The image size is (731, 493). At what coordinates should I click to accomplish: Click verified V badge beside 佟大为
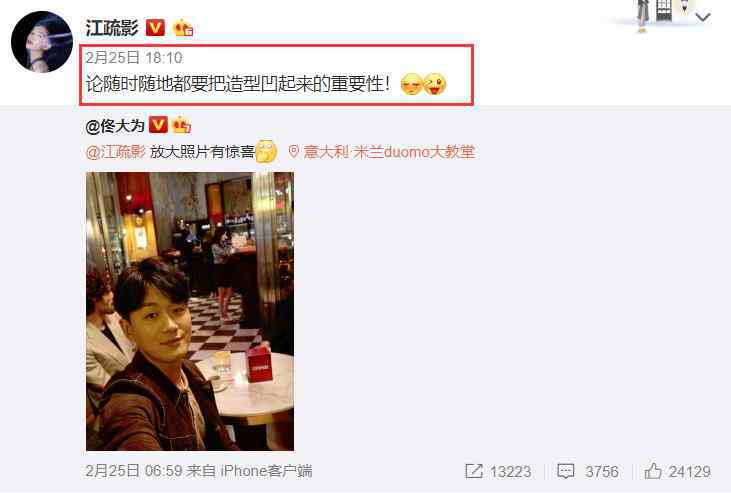point(158,125)
